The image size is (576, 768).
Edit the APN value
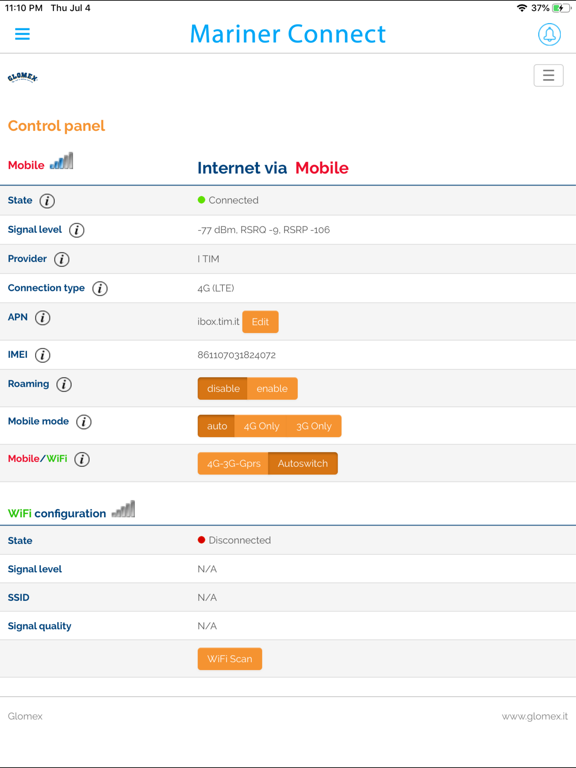[260, 322]
